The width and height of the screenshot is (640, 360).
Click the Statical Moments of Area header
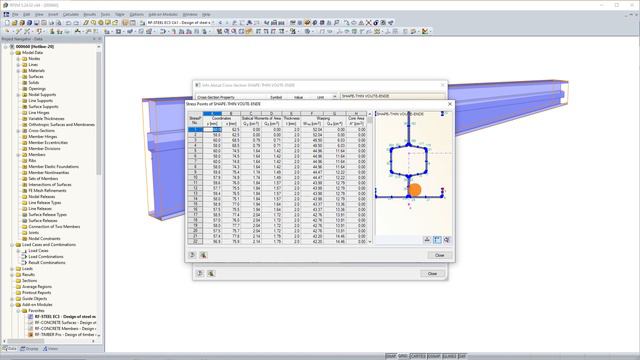coord(261,118)
